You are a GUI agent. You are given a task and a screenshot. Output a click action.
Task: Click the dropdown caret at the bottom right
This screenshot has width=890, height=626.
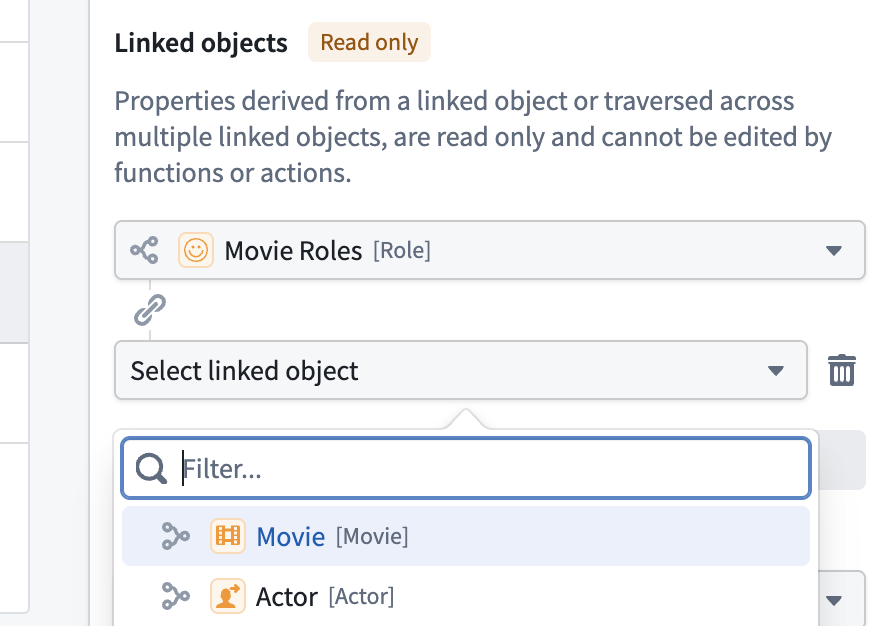click(x=834, y=600)
